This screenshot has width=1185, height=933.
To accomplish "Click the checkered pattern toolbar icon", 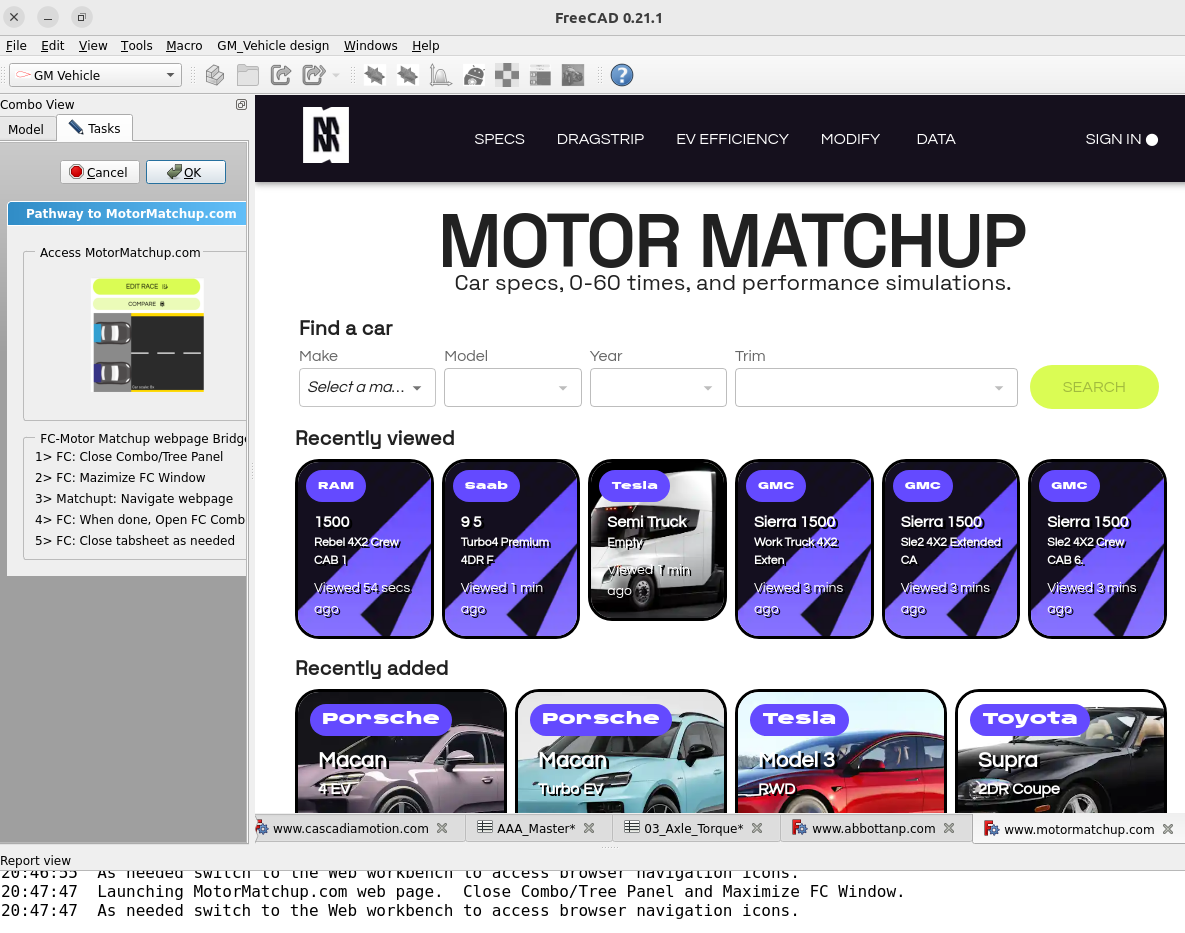I will click(507, 75).
